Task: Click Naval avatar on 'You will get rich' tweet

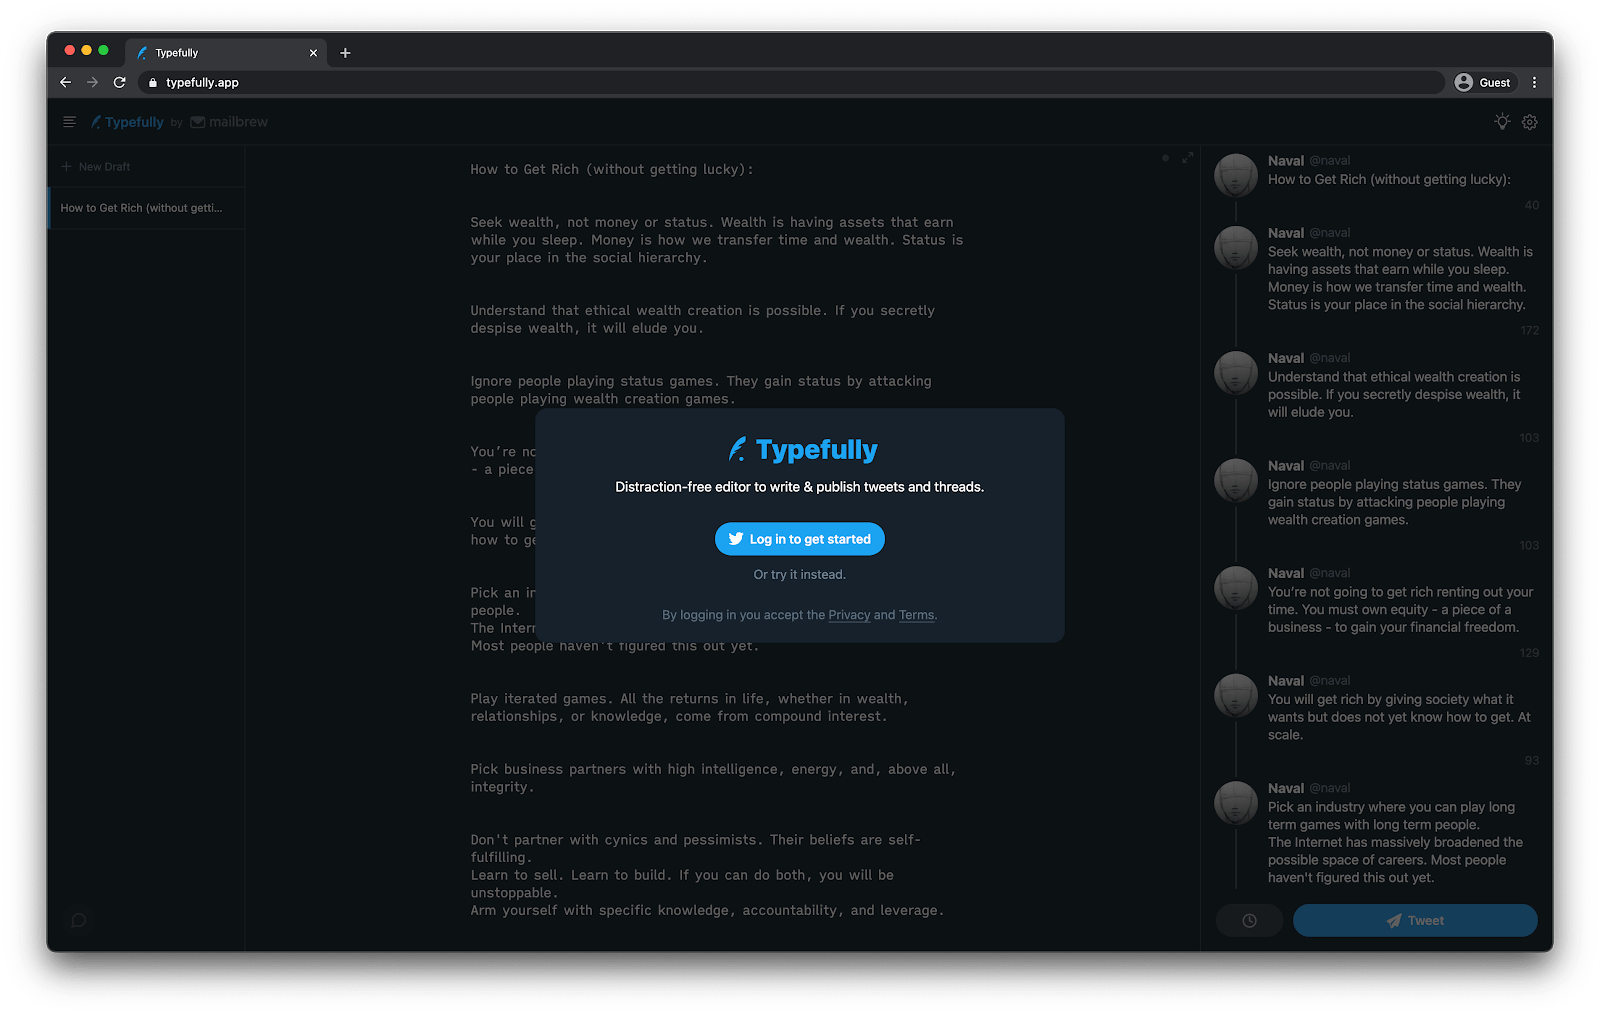Action: coord(1236,695)
